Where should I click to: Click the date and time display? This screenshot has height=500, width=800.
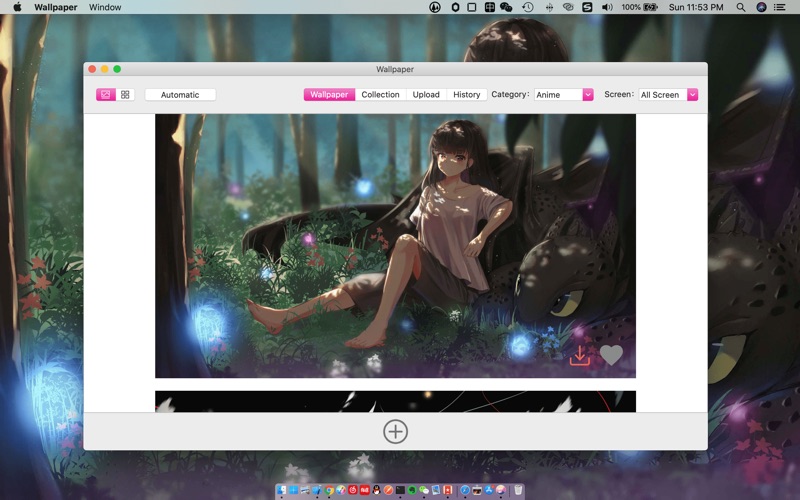click(696, 7)
